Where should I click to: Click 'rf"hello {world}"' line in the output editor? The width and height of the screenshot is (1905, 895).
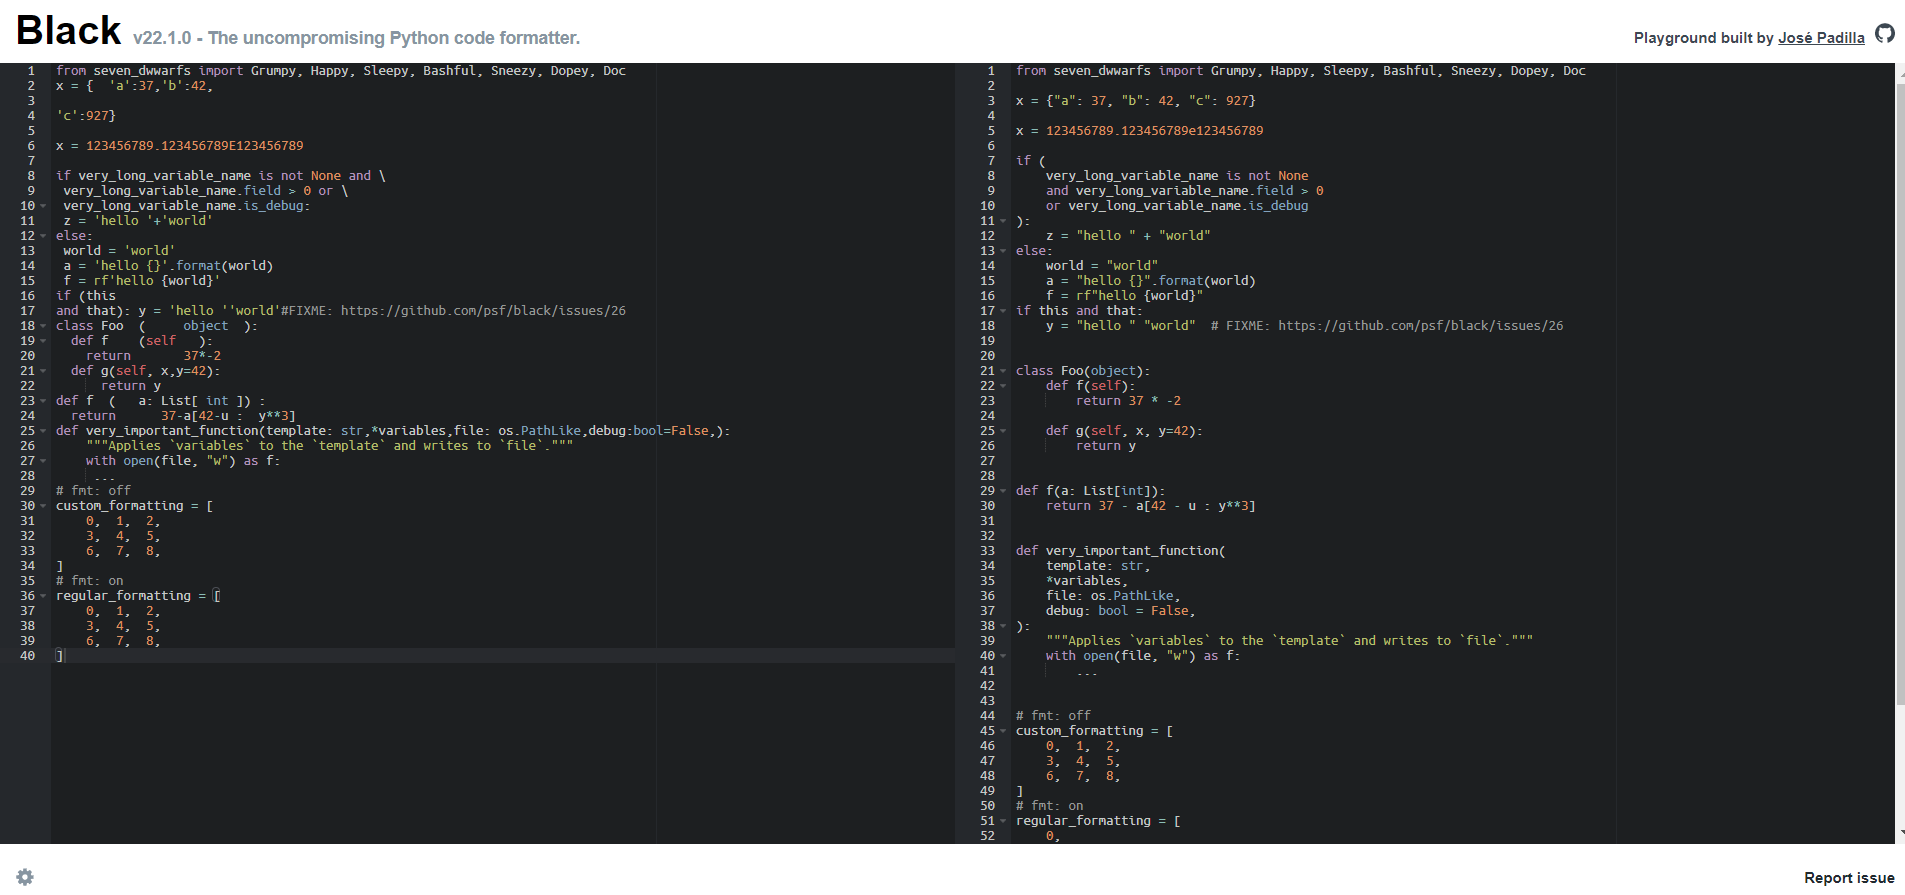(x=1125, y=296)
